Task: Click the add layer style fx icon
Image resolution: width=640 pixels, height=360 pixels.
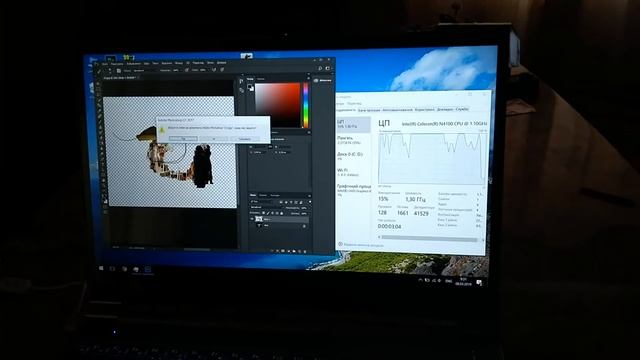Action: pyautogui.click(x=278, y=251)
